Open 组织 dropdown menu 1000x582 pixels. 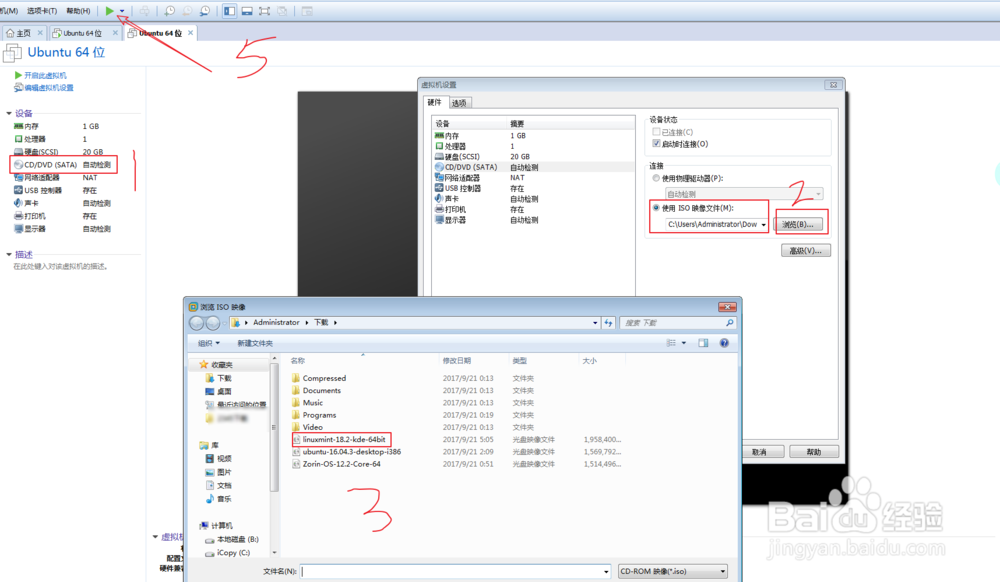(x=209, y=343)
